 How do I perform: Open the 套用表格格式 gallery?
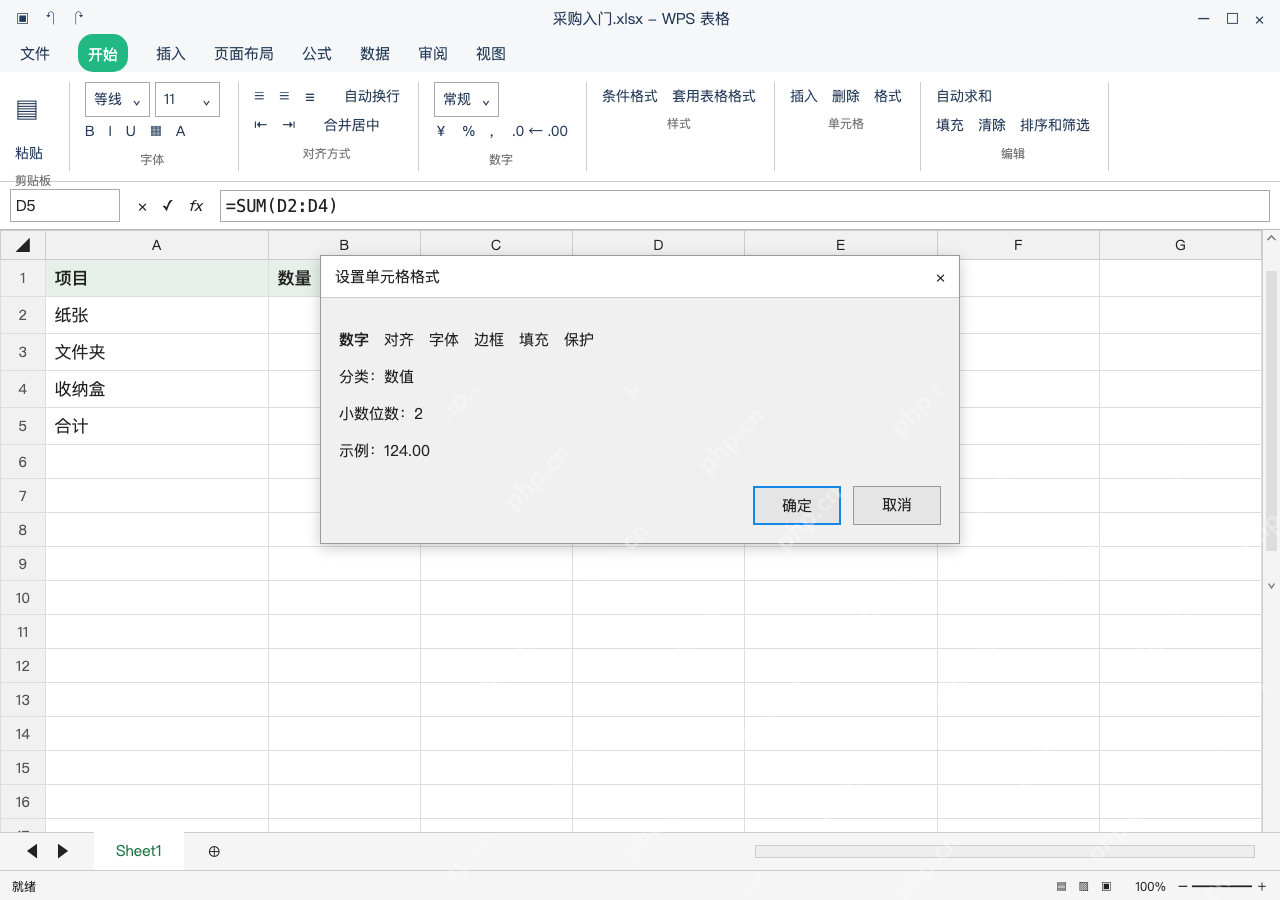click(714, 96)
